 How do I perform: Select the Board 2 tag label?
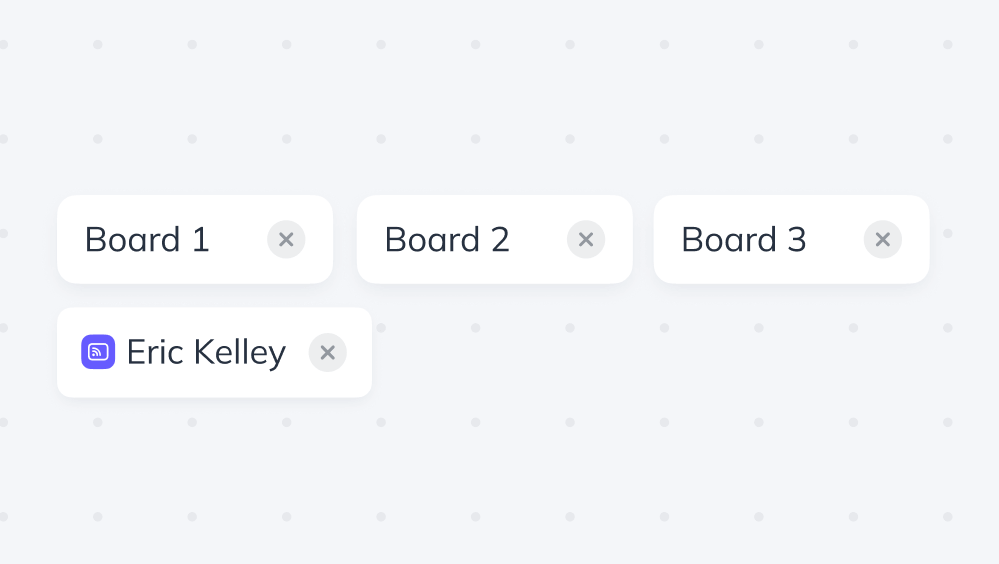click(447, 240)
